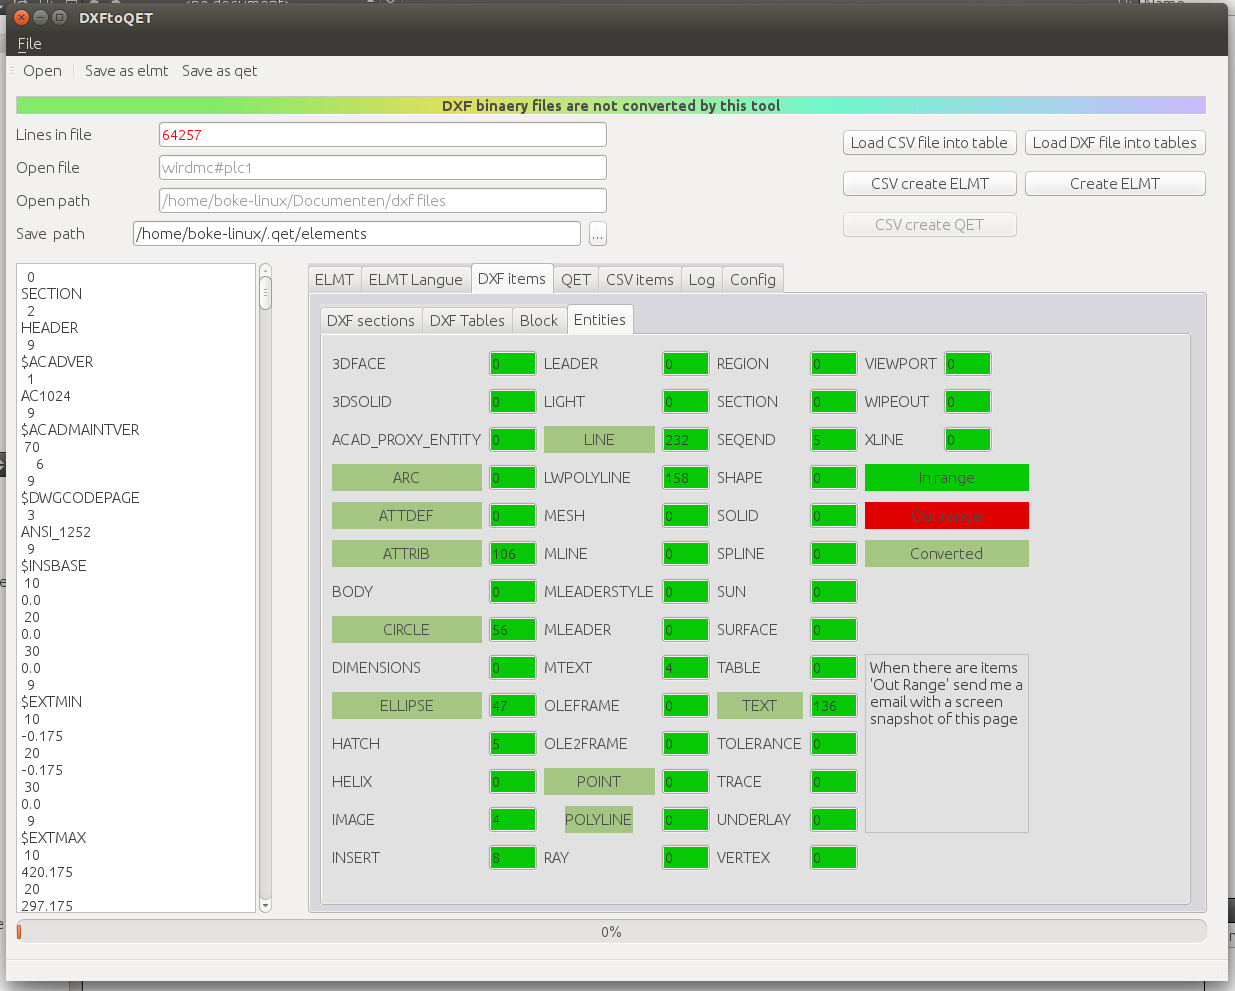Click the LINE entity label

pos(599,440)
